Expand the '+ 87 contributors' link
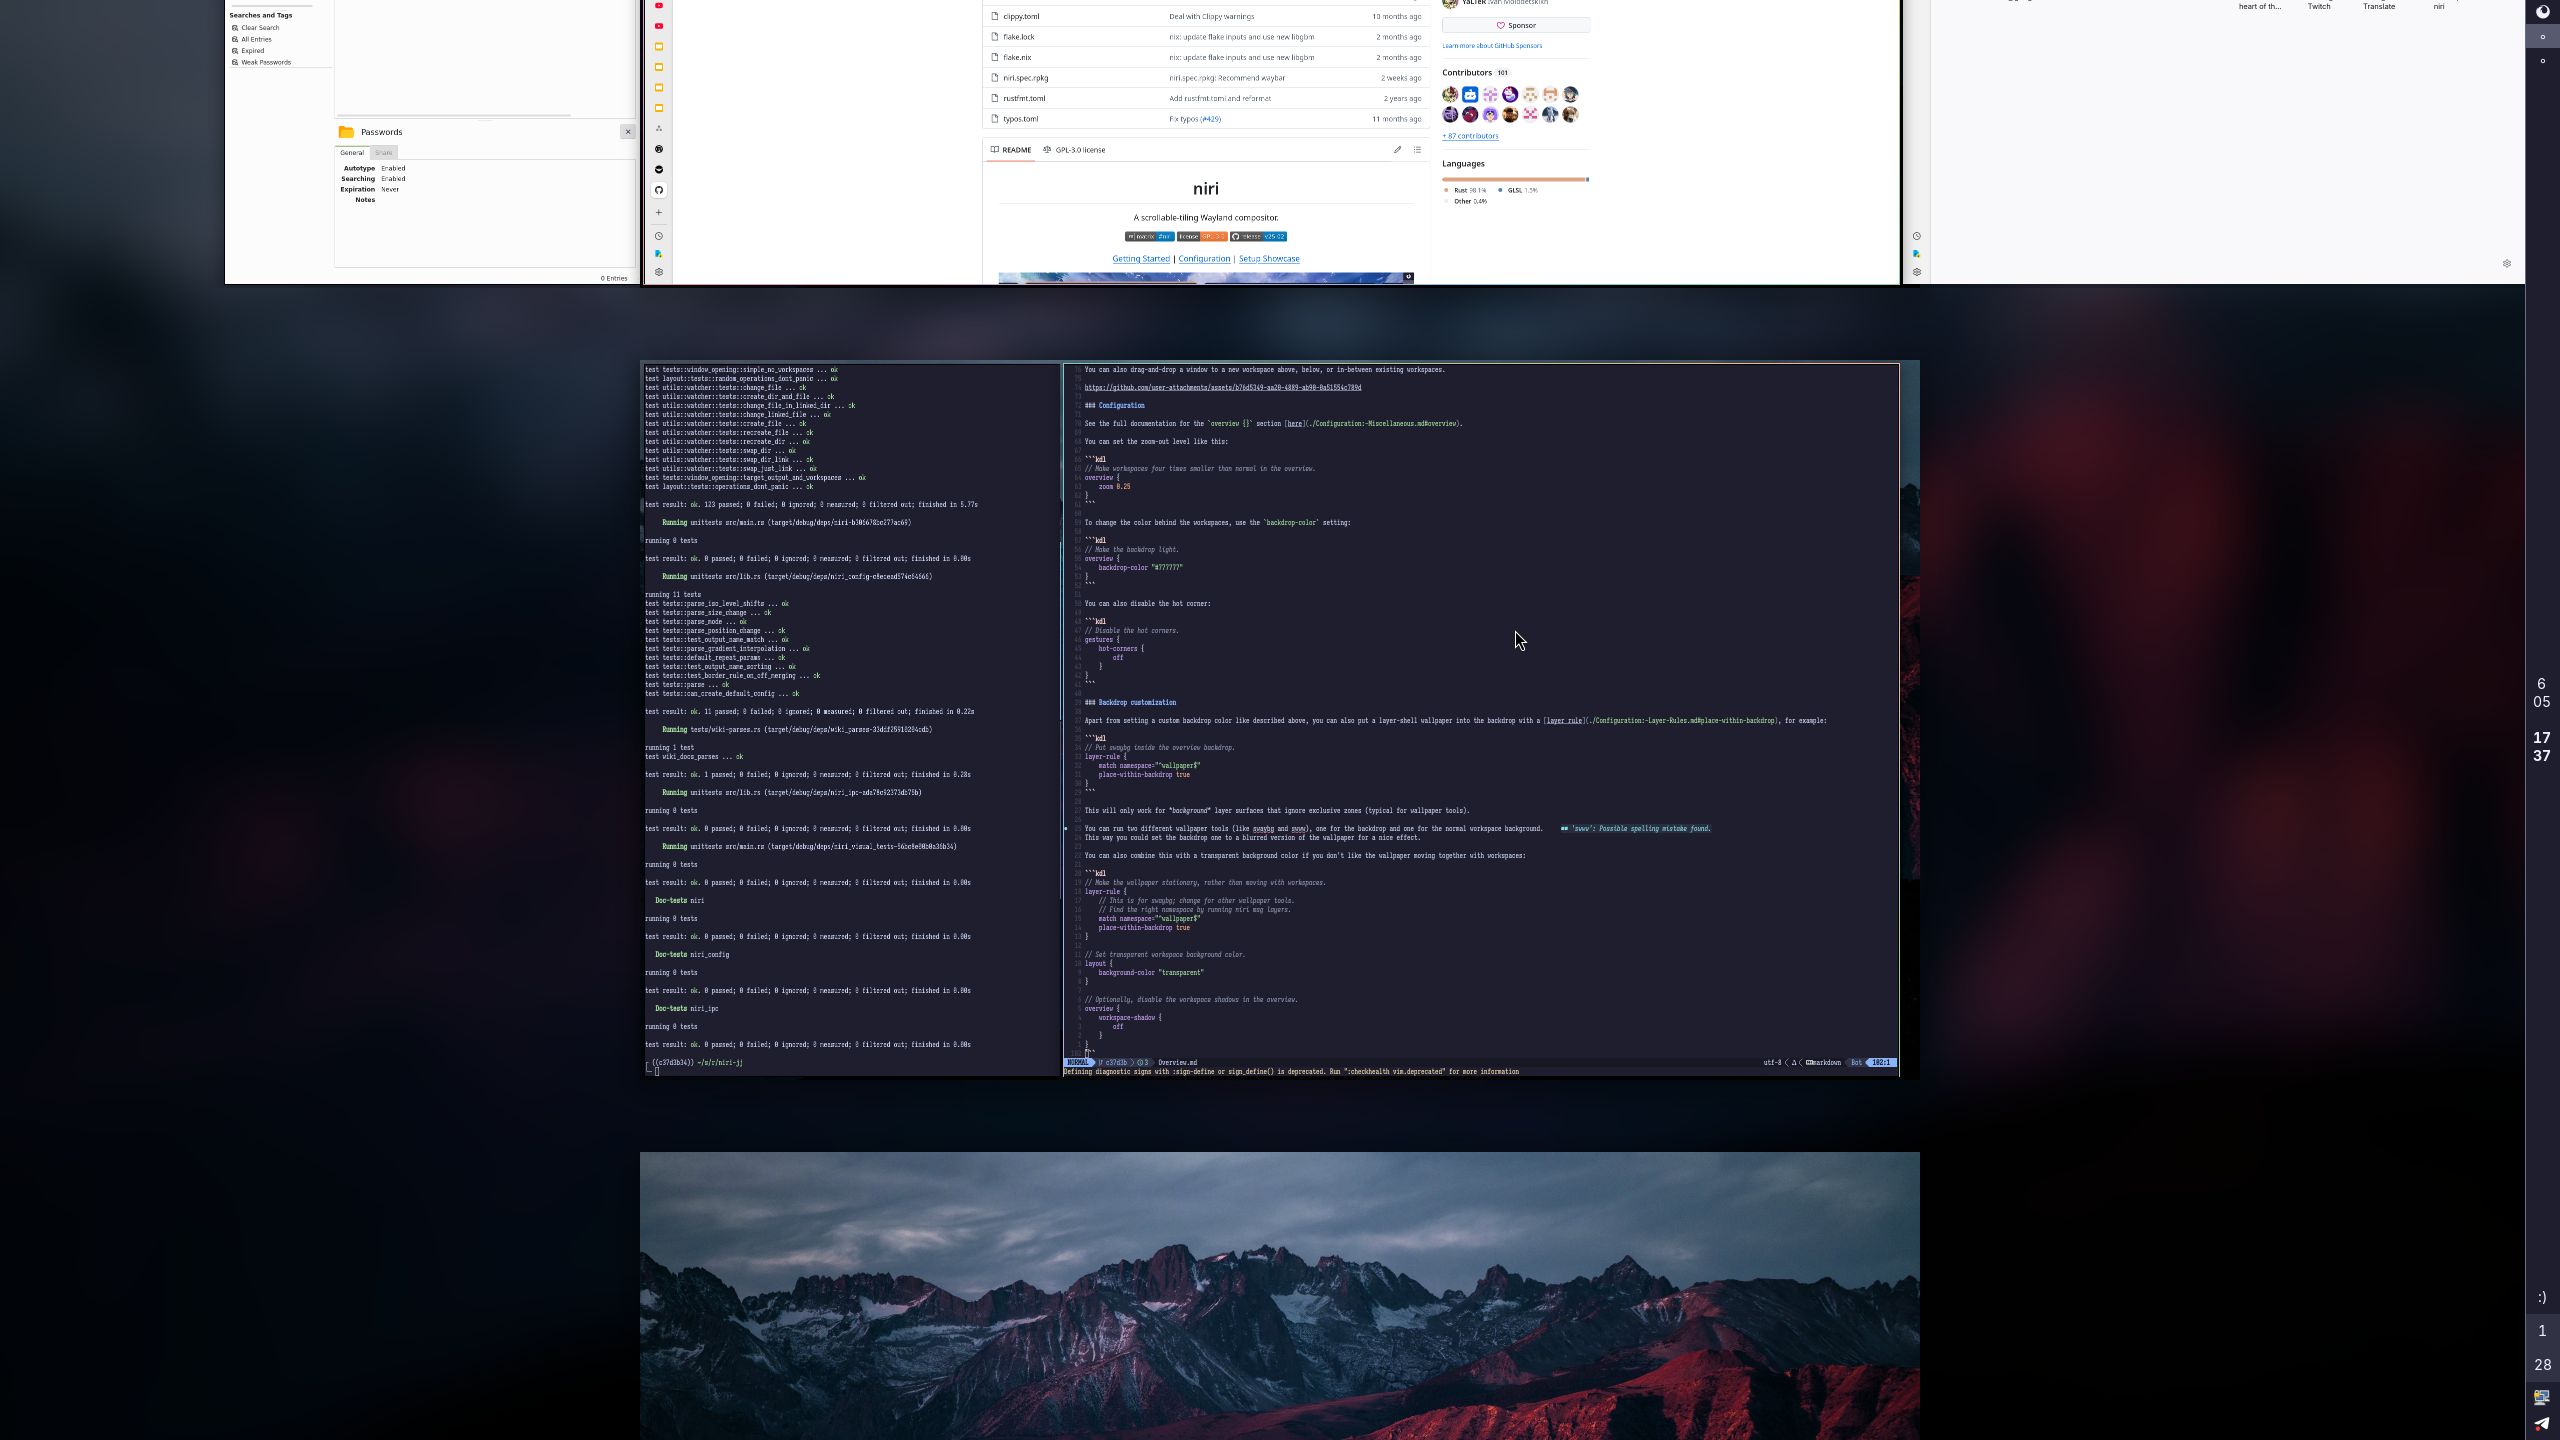Image resolution: width=2560 pixels, height=1440 pixels. tap(1468, 135)
